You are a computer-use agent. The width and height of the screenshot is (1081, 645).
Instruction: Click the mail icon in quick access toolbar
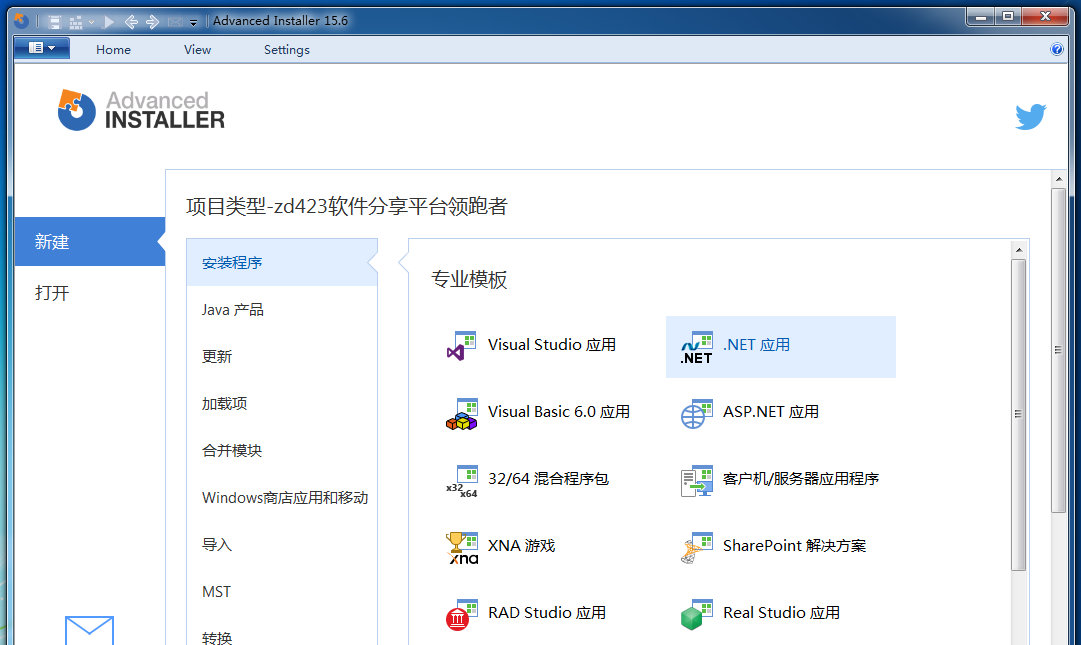[175, 22]
